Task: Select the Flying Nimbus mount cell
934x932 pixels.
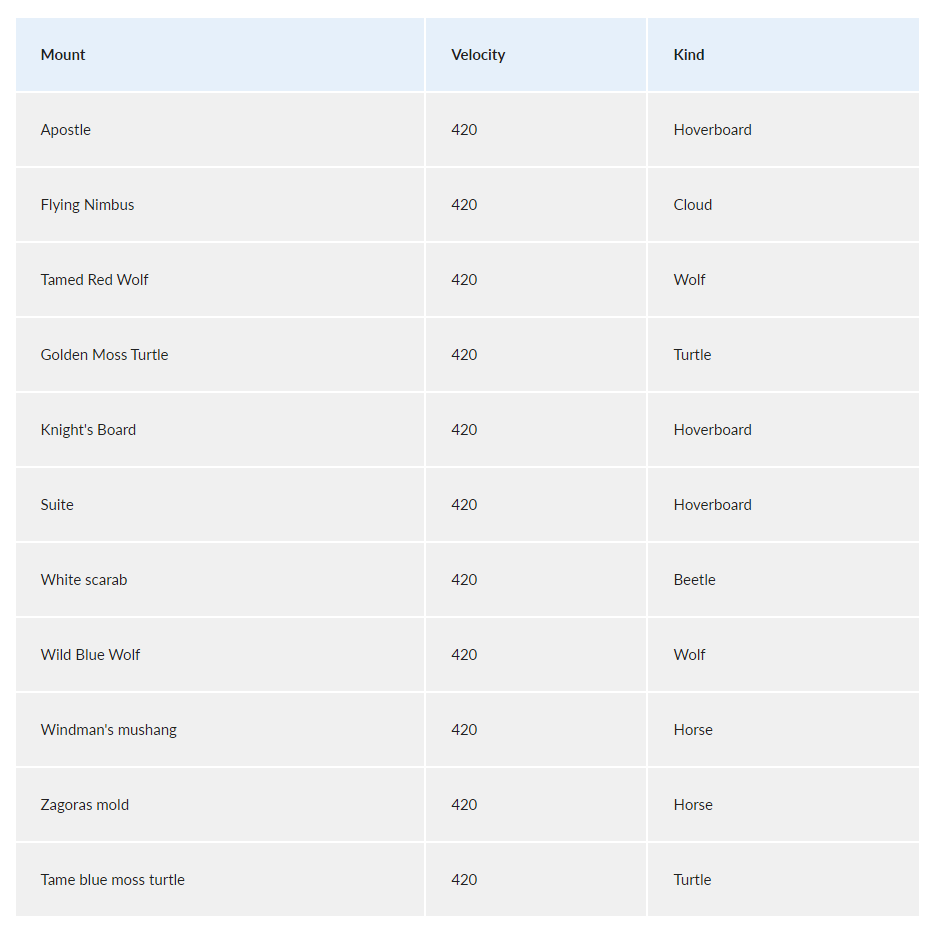Action: 220,205
